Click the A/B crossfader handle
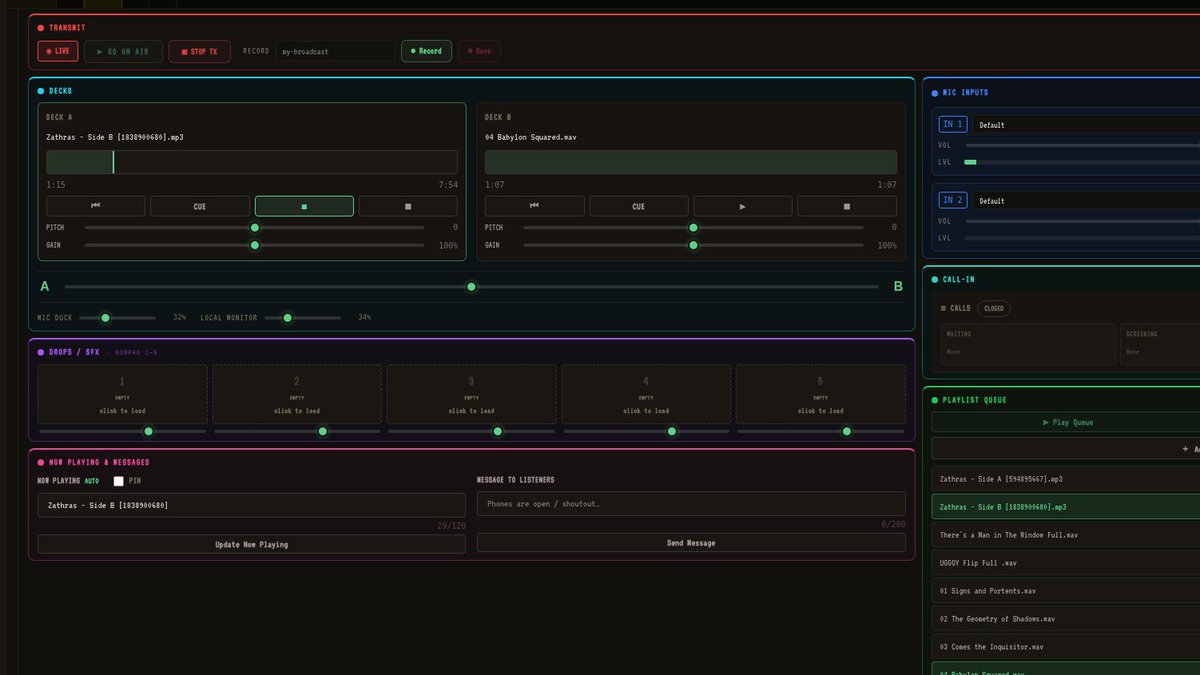 coord(471,287)
